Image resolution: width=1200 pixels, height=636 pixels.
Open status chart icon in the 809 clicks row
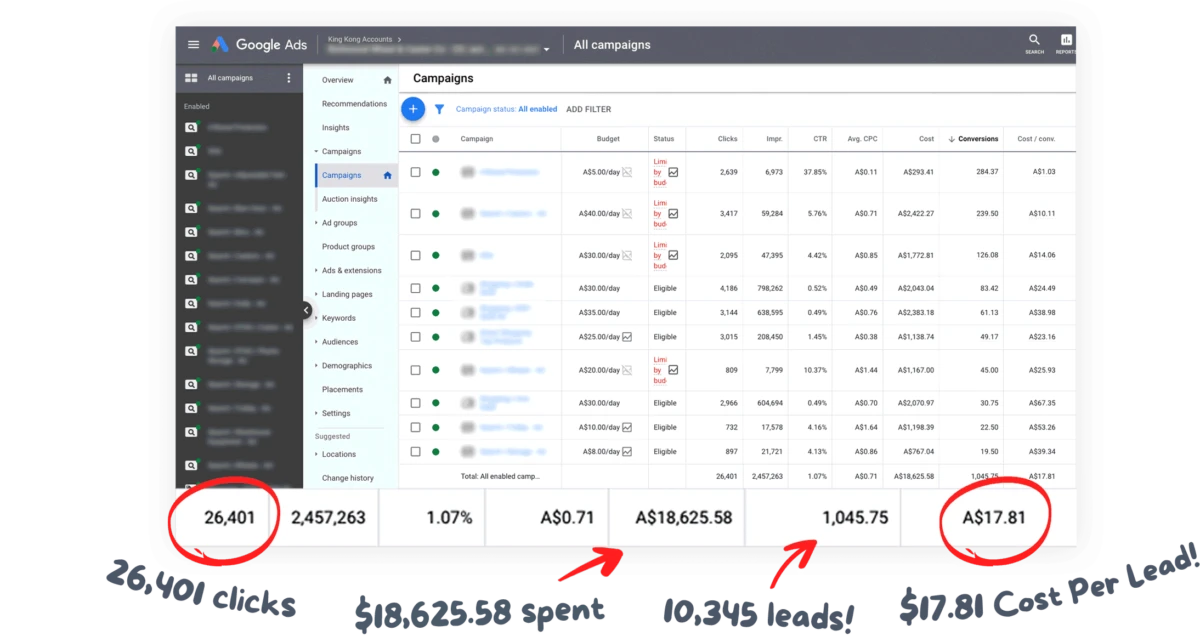pos(673,370)
